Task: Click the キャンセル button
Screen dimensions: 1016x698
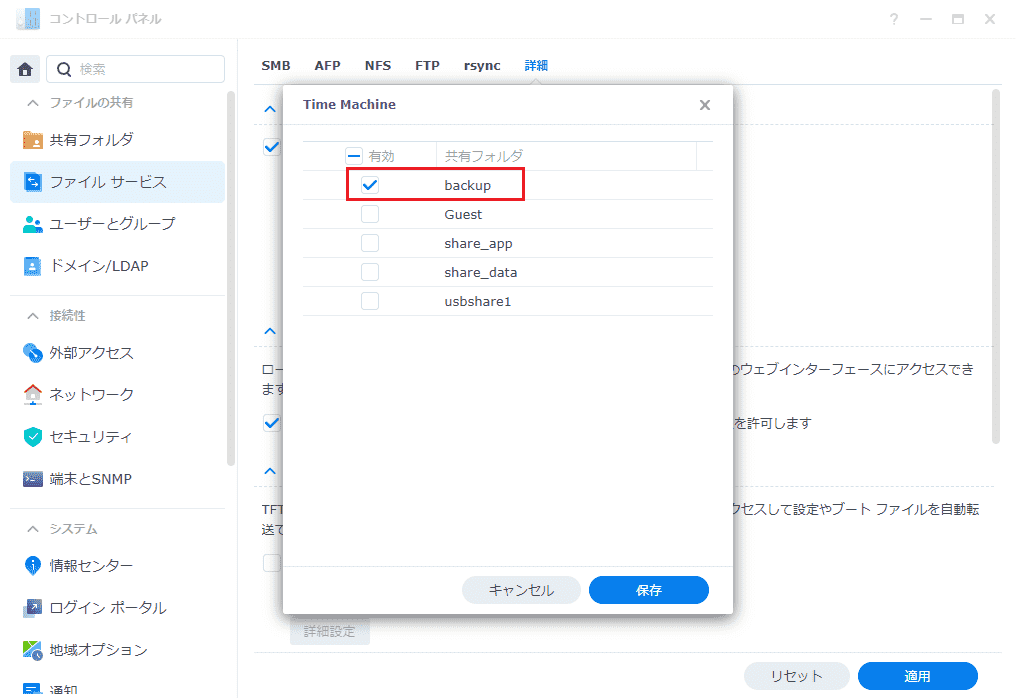Action: tap(521, 590)
